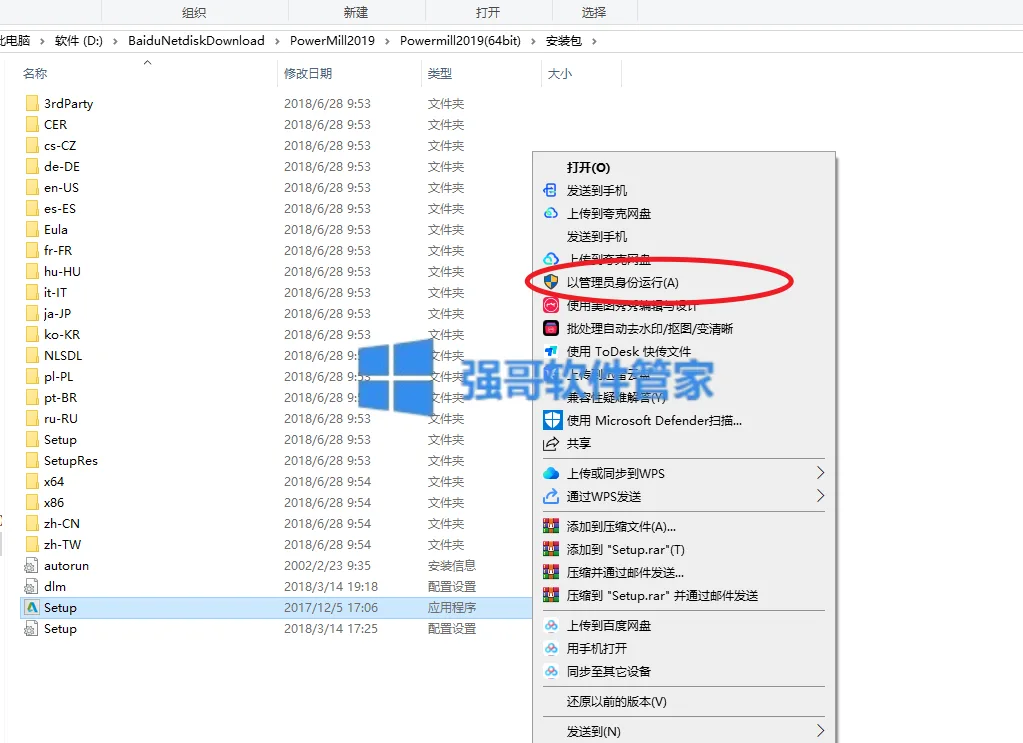The height and width of the screenshot is (743, 1023).
Task: Expand the breadcrumb chevron after Powermill2019(64bit)
Action: (x=534, y=41)
